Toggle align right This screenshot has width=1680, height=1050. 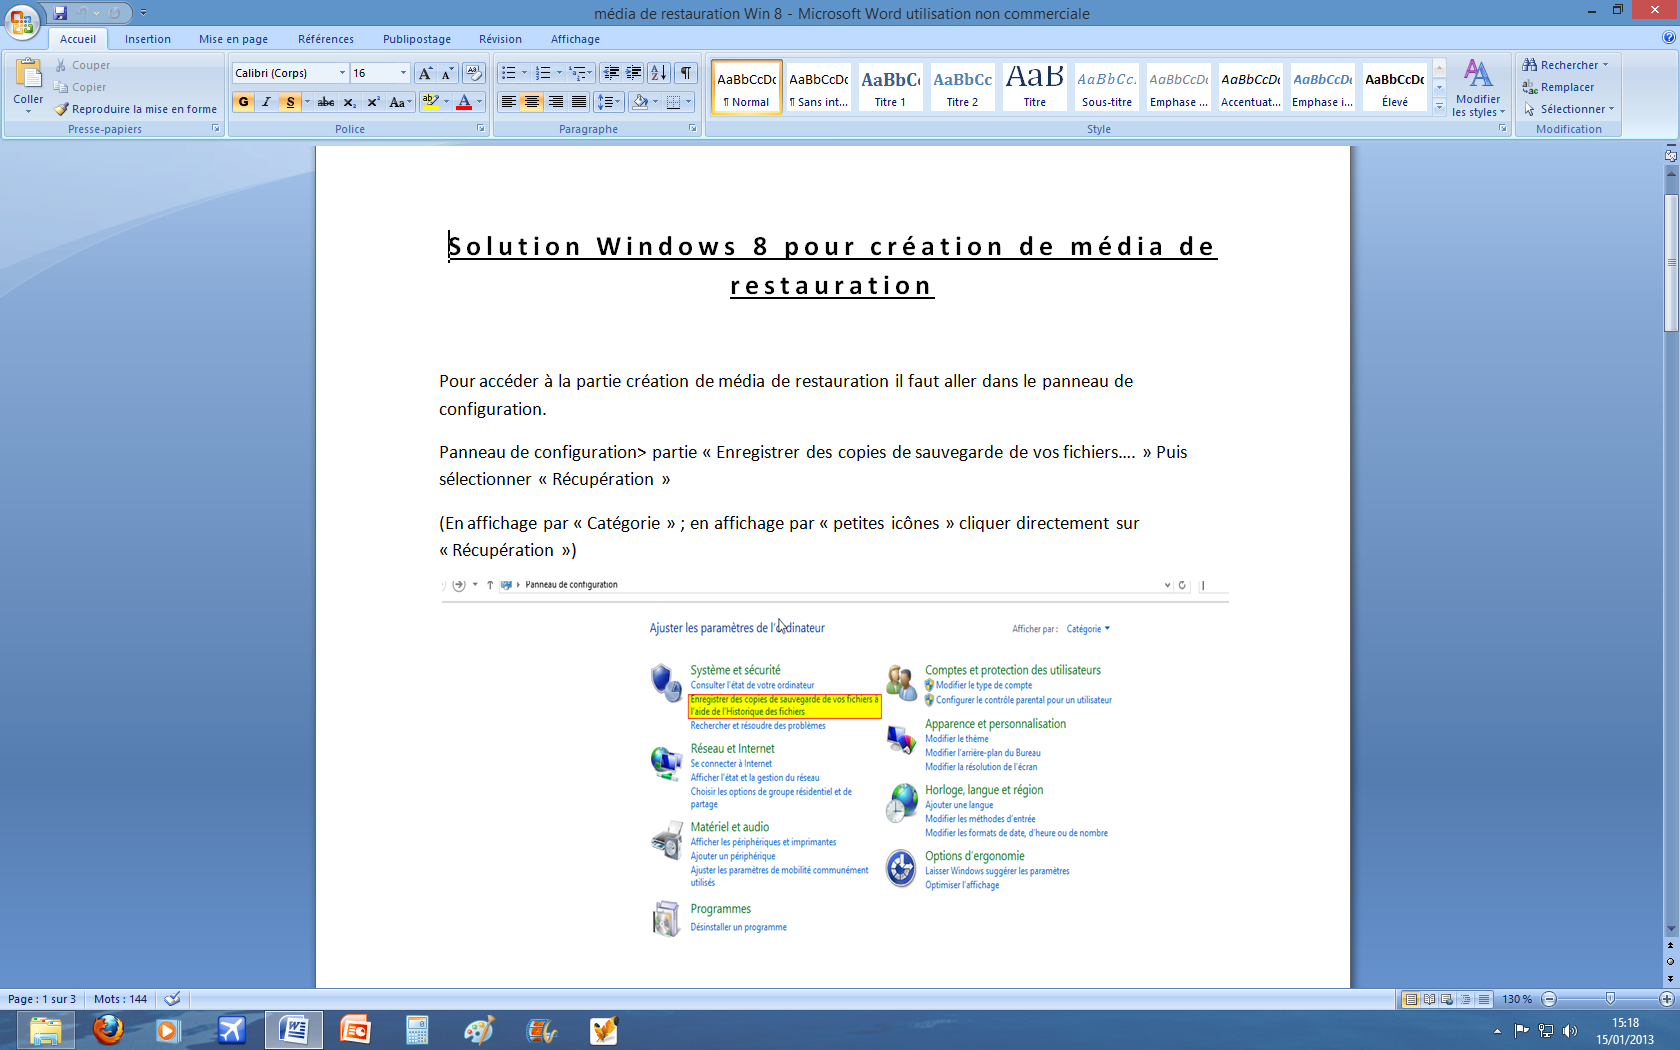tap(555, 102)
